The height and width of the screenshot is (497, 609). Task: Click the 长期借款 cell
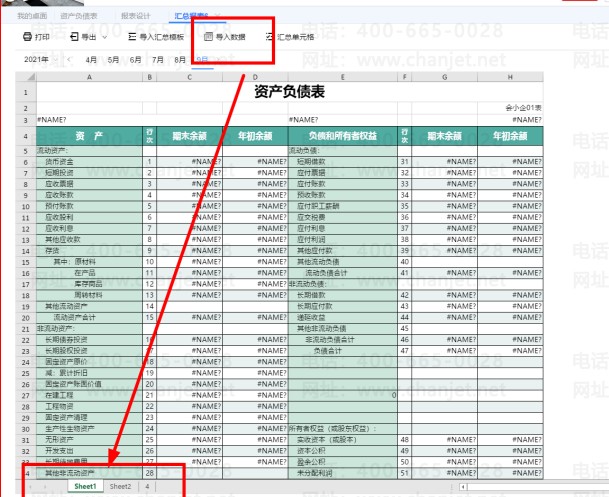[343, 295]
